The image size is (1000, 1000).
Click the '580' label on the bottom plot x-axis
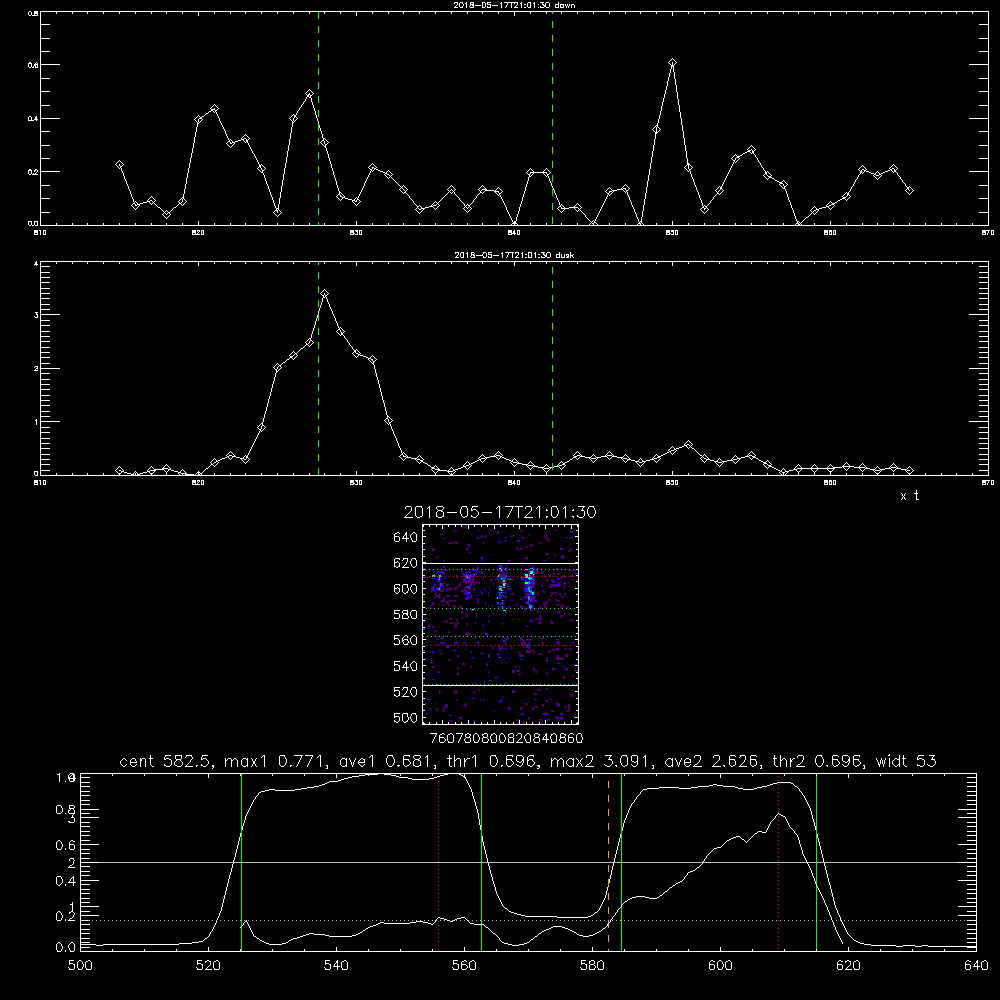[592, 966]
